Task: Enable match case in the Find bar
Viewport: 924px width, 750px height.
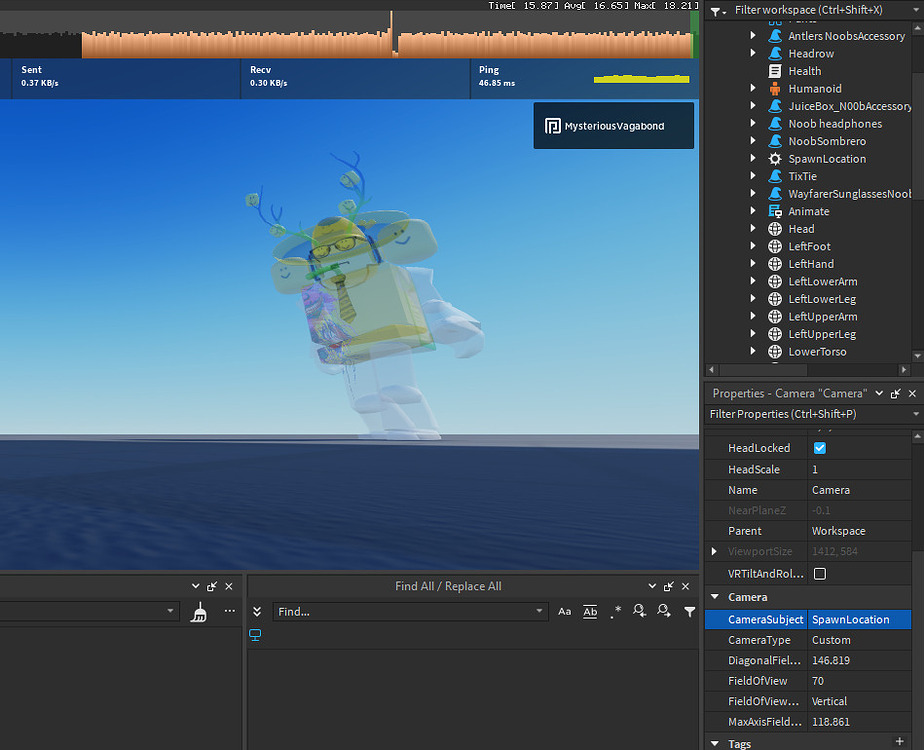Action: (x=565, y=612)
